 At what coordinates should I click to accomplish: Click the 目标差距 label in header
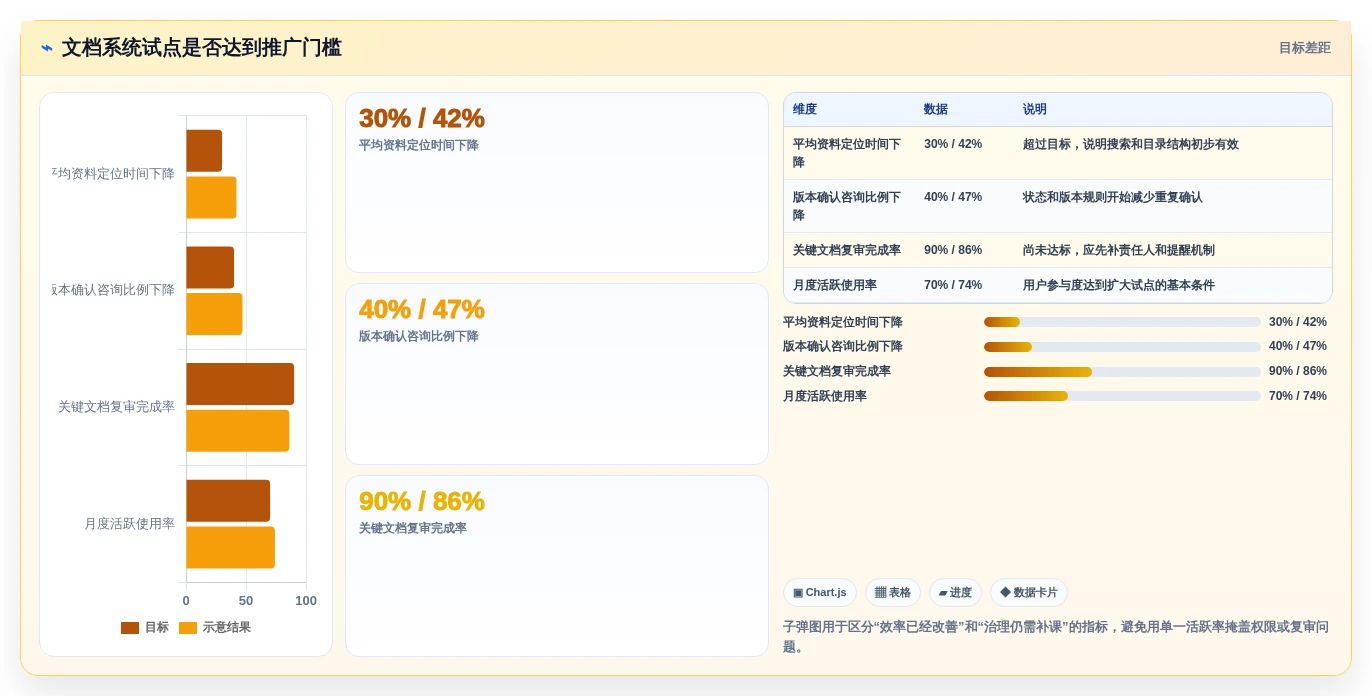[x=1304, y=48]
